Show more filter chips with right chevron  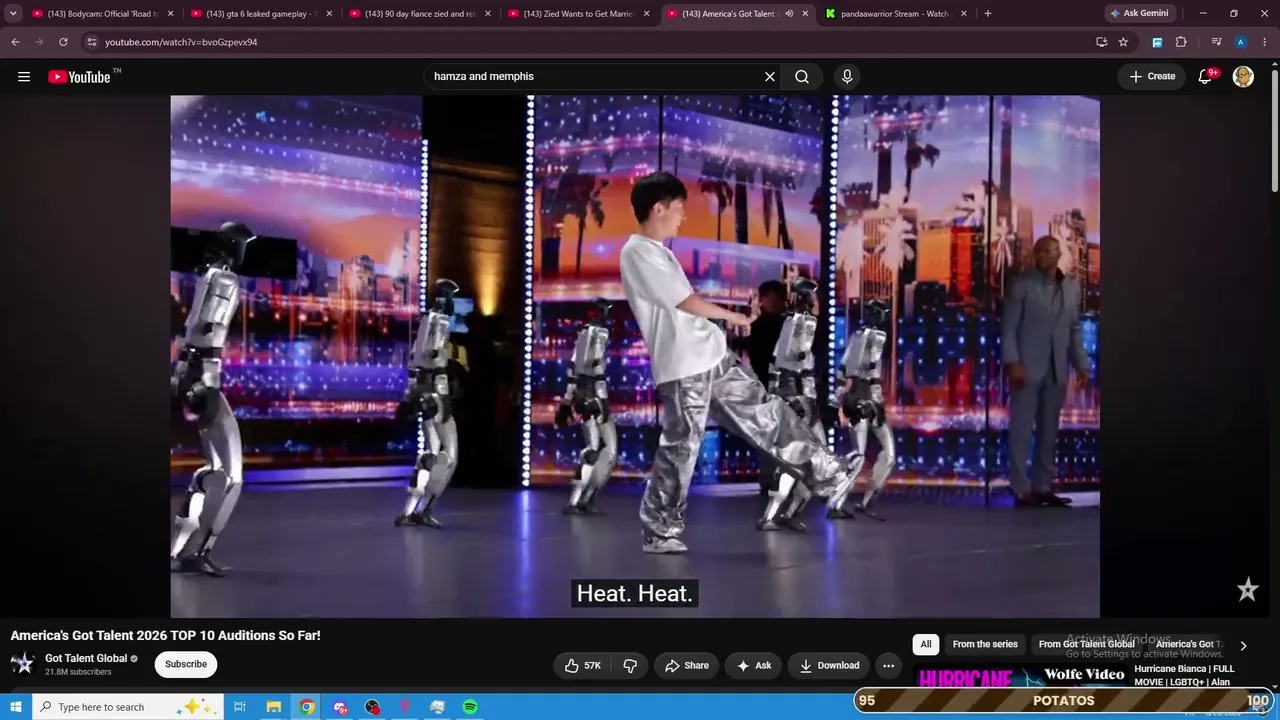[x=1243, y=646]
